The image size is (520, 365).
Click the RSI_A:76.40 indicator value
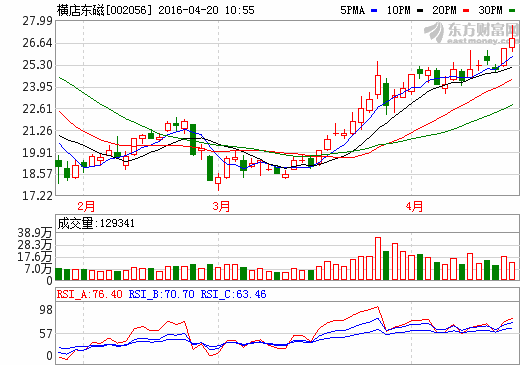point(89,294)
